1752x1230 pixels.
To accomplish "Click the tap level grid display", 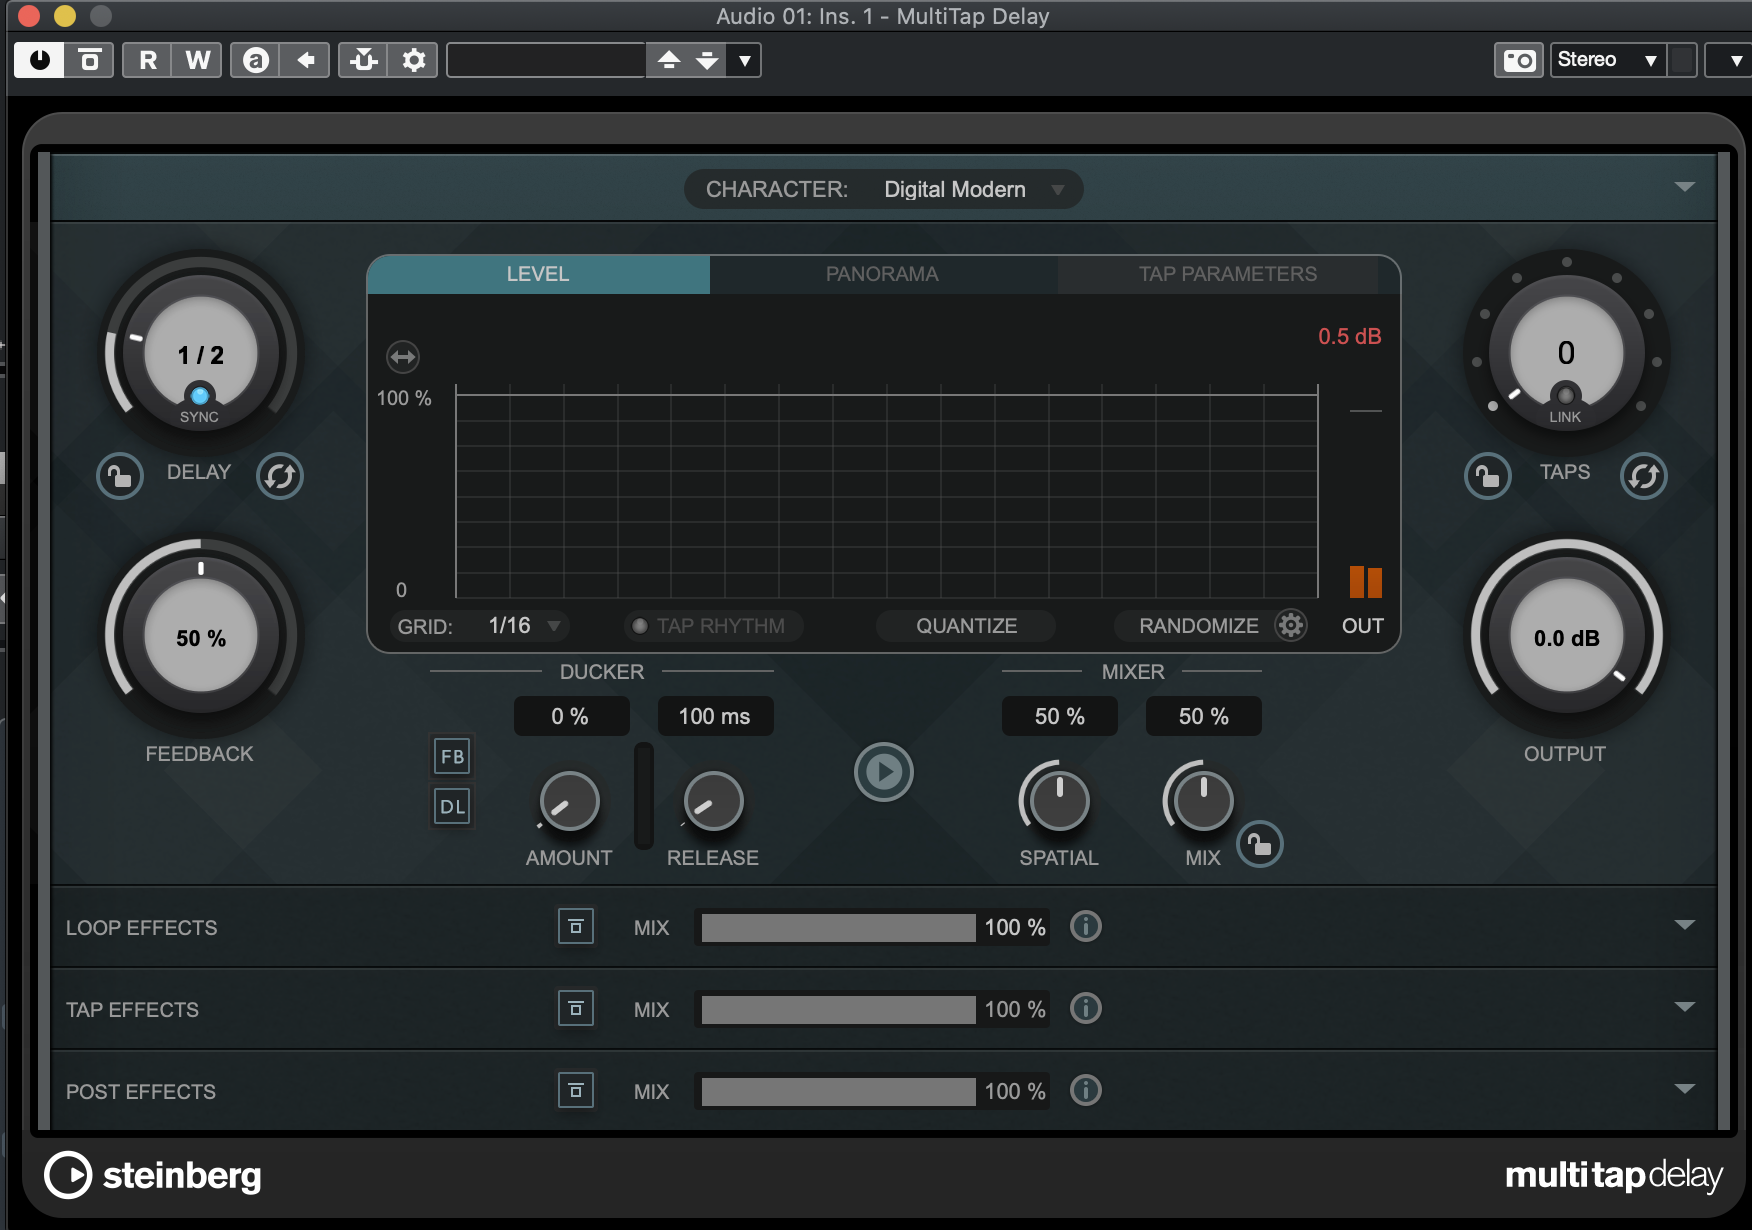I will [x=886, y=491].
